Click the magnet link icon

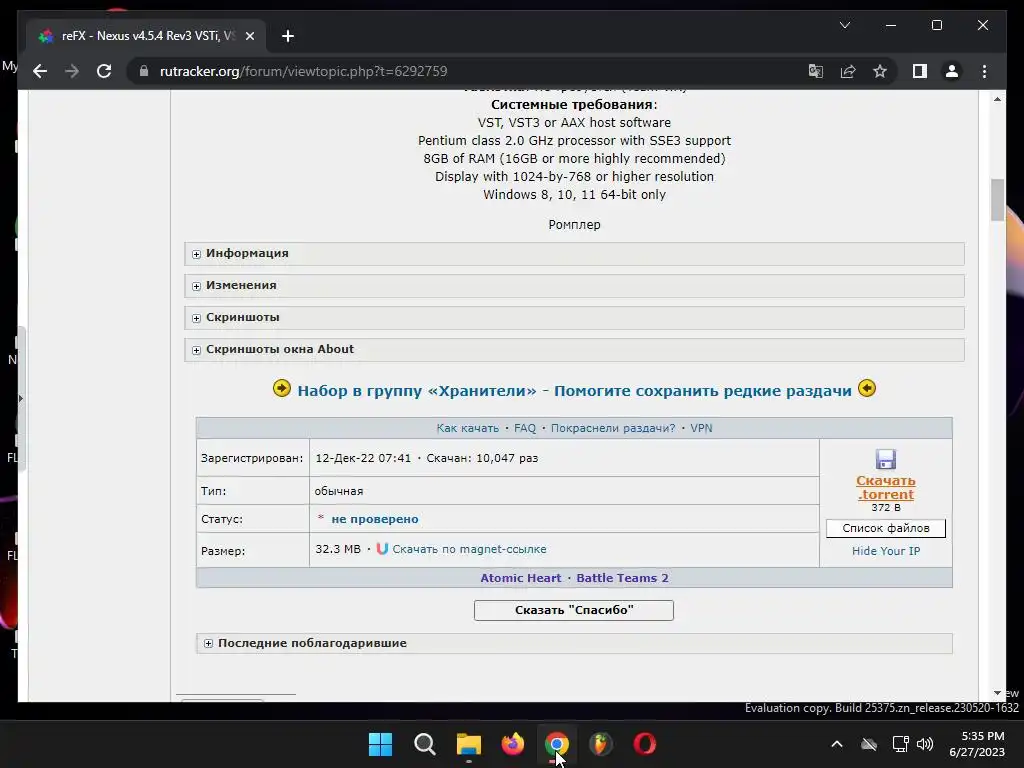[x=382, y=549]
